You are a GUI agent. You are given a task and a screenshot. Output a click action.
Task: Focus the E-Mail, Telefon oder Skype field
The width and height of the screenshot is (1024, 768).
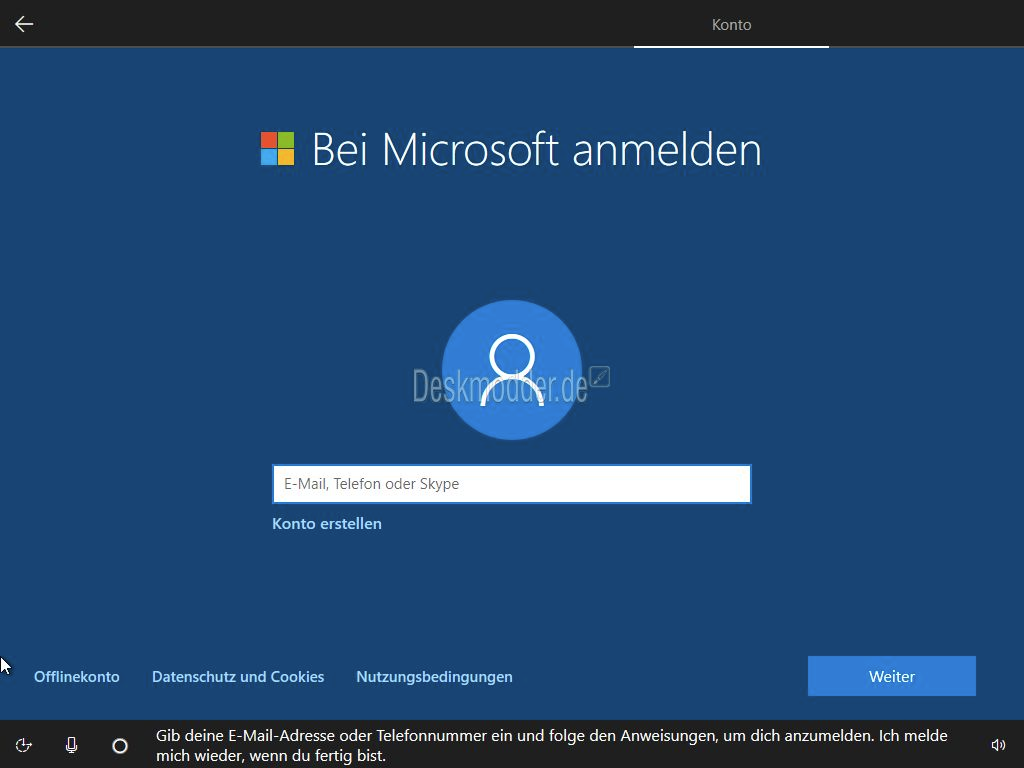click(512, 484)
